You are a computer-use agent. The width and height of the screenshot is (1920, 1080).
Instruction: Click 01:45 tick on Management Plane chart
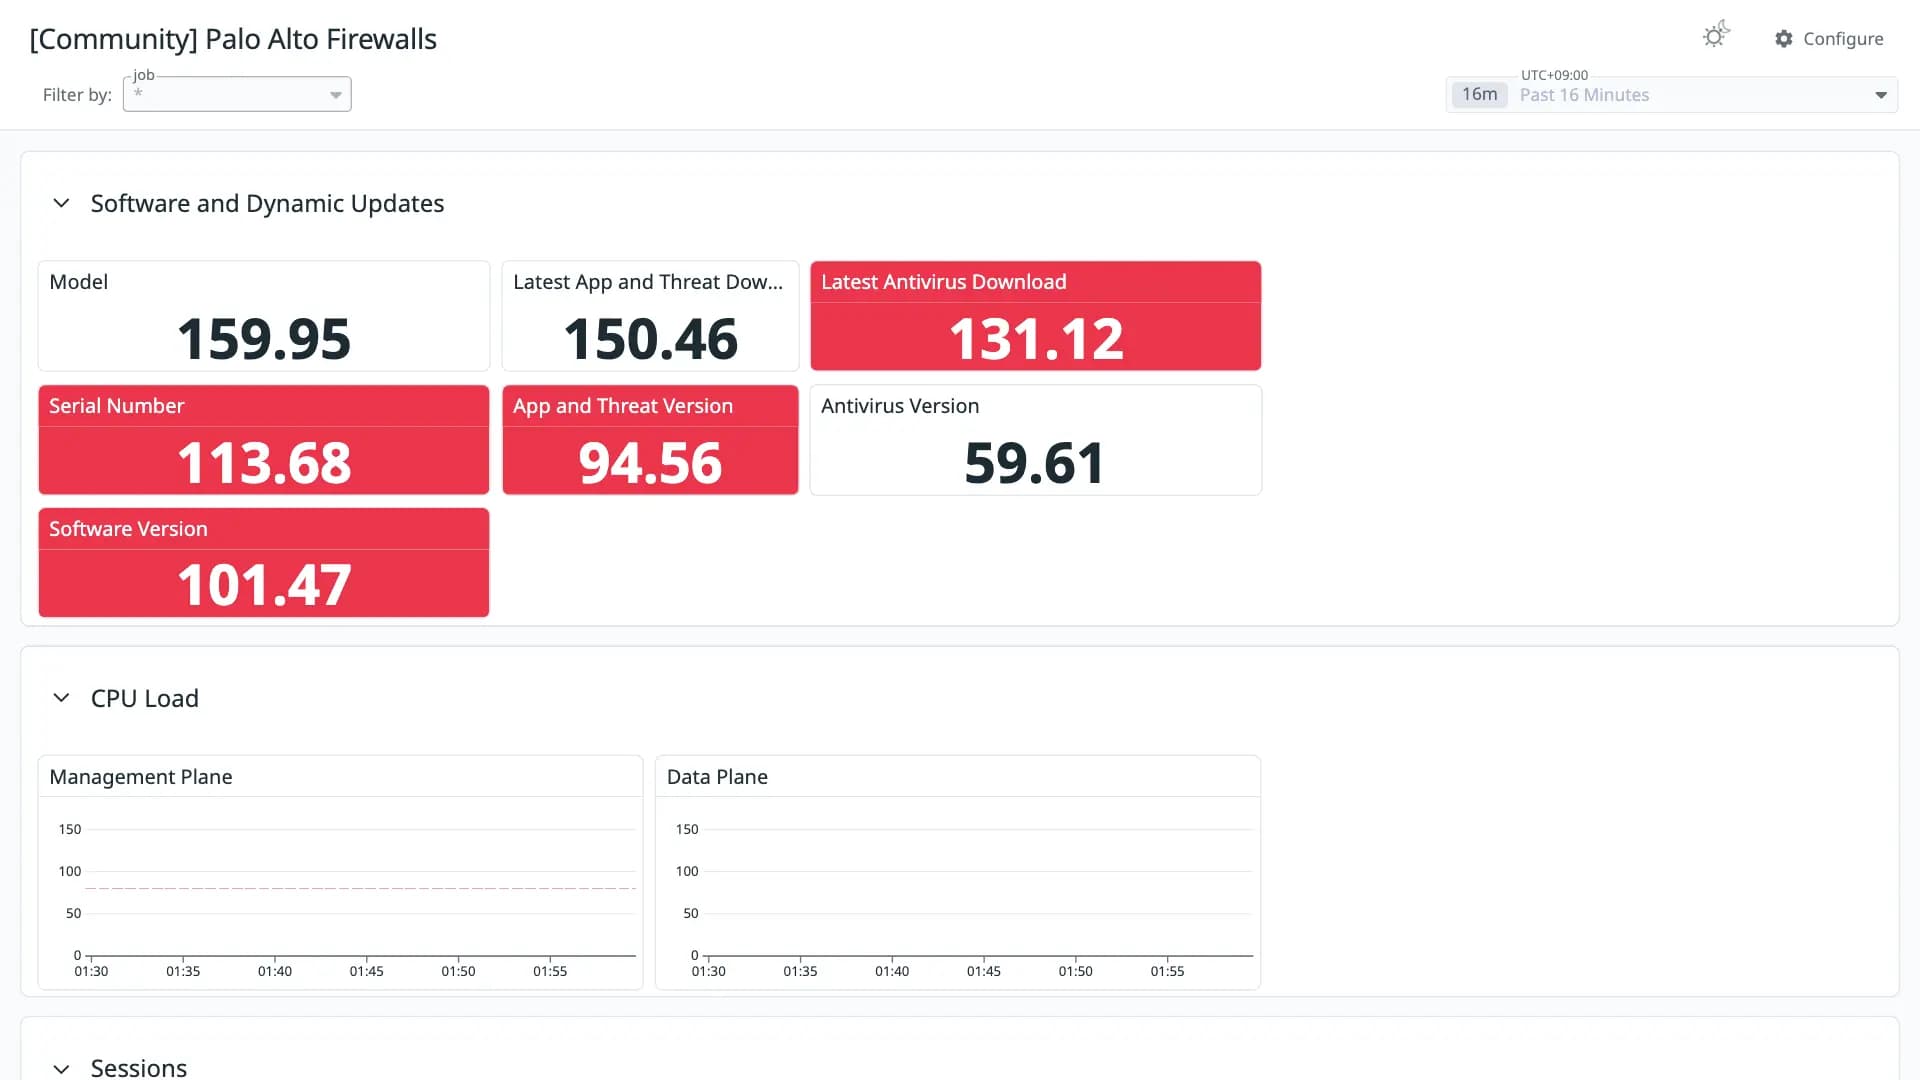click(x=367, y=971)
